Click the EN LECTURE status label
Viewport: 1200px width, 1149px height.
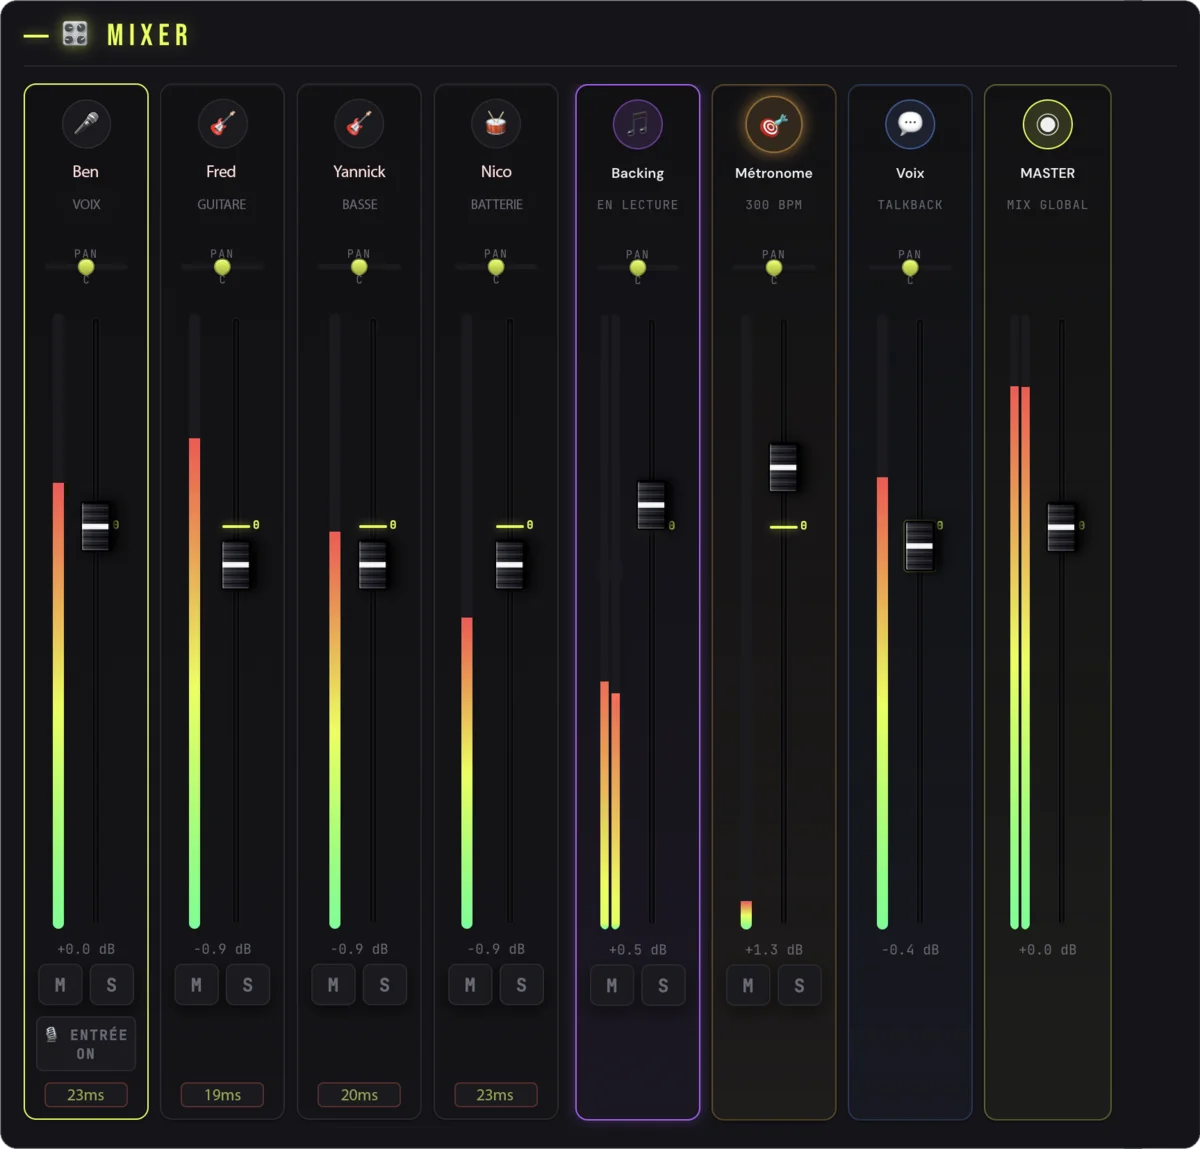pos(637,205)
